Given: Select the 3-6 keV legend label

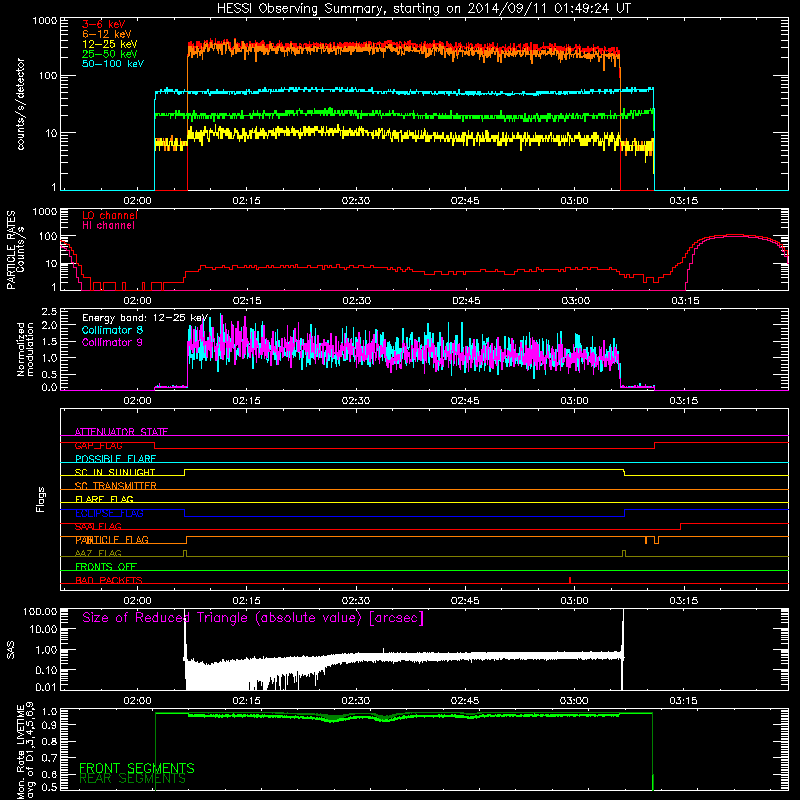Looking at the screenshot, I should coord(104,24).
